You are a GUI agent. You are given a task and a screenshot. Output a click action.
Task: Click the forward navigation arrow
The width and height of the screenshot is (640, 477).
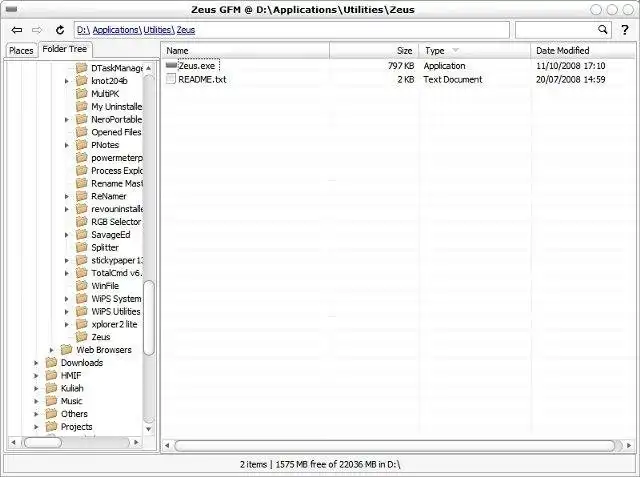37,30
